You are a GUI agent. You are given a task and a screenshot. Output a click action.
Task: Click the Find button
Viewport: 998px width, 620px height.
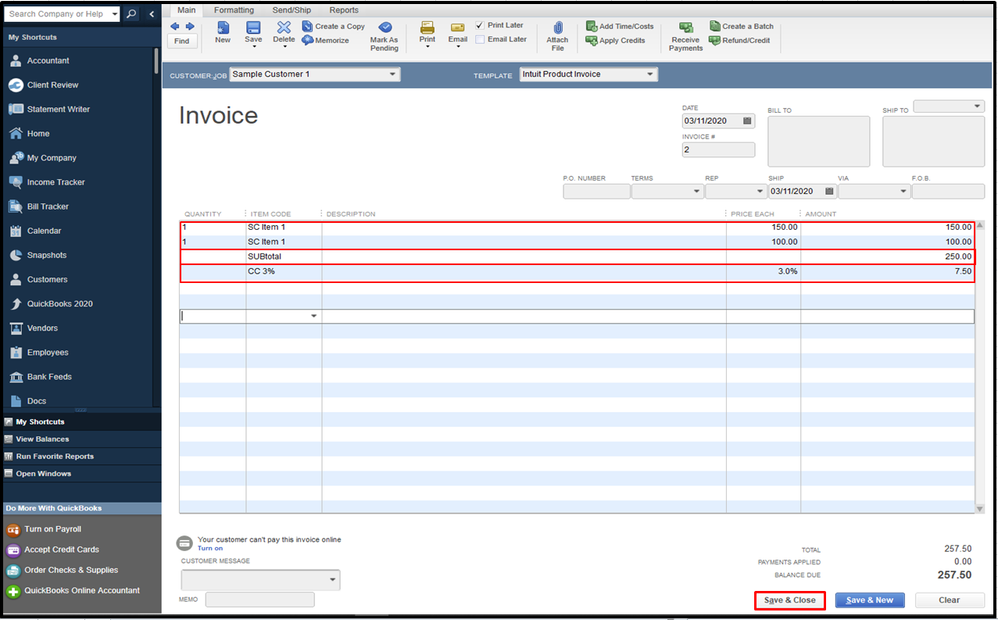182,41
